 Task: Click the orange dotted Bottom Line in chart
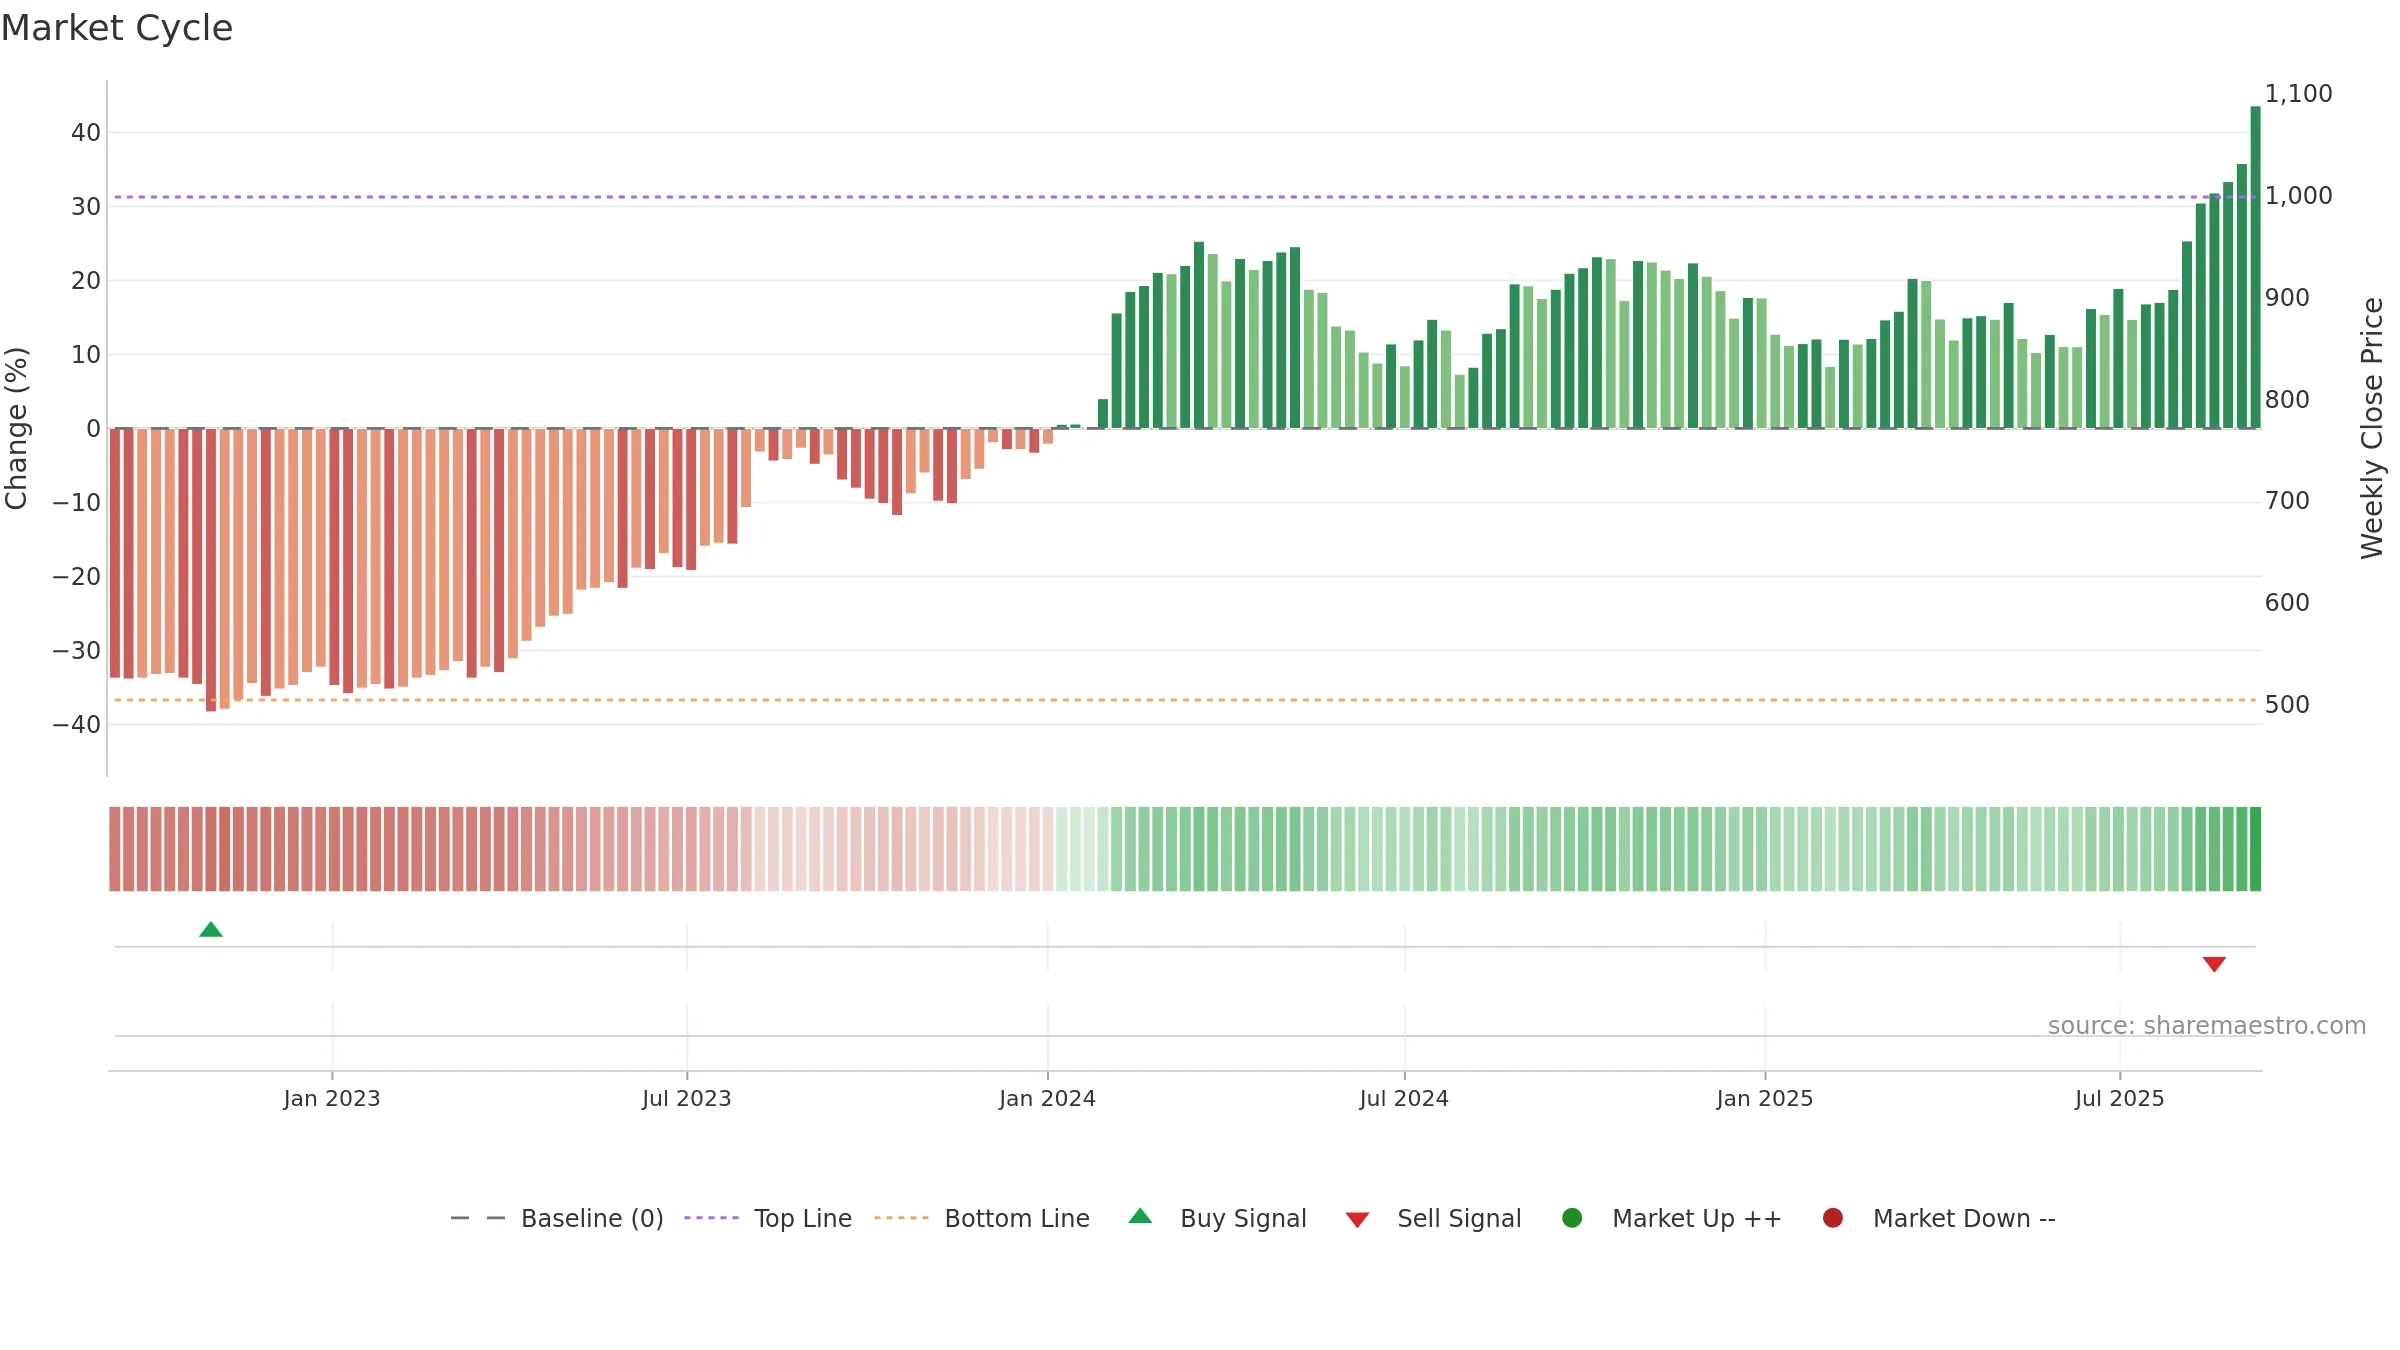(x=1185, y=700)
